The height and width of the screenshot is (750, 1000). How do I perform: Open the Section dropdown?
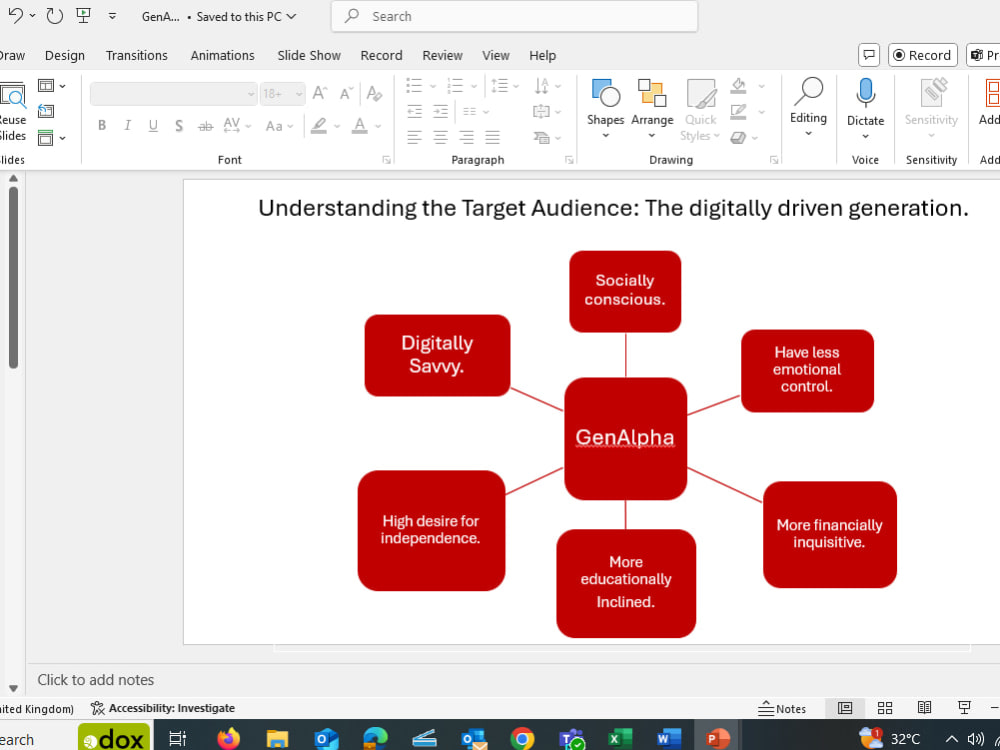click(x=52, y=137)
